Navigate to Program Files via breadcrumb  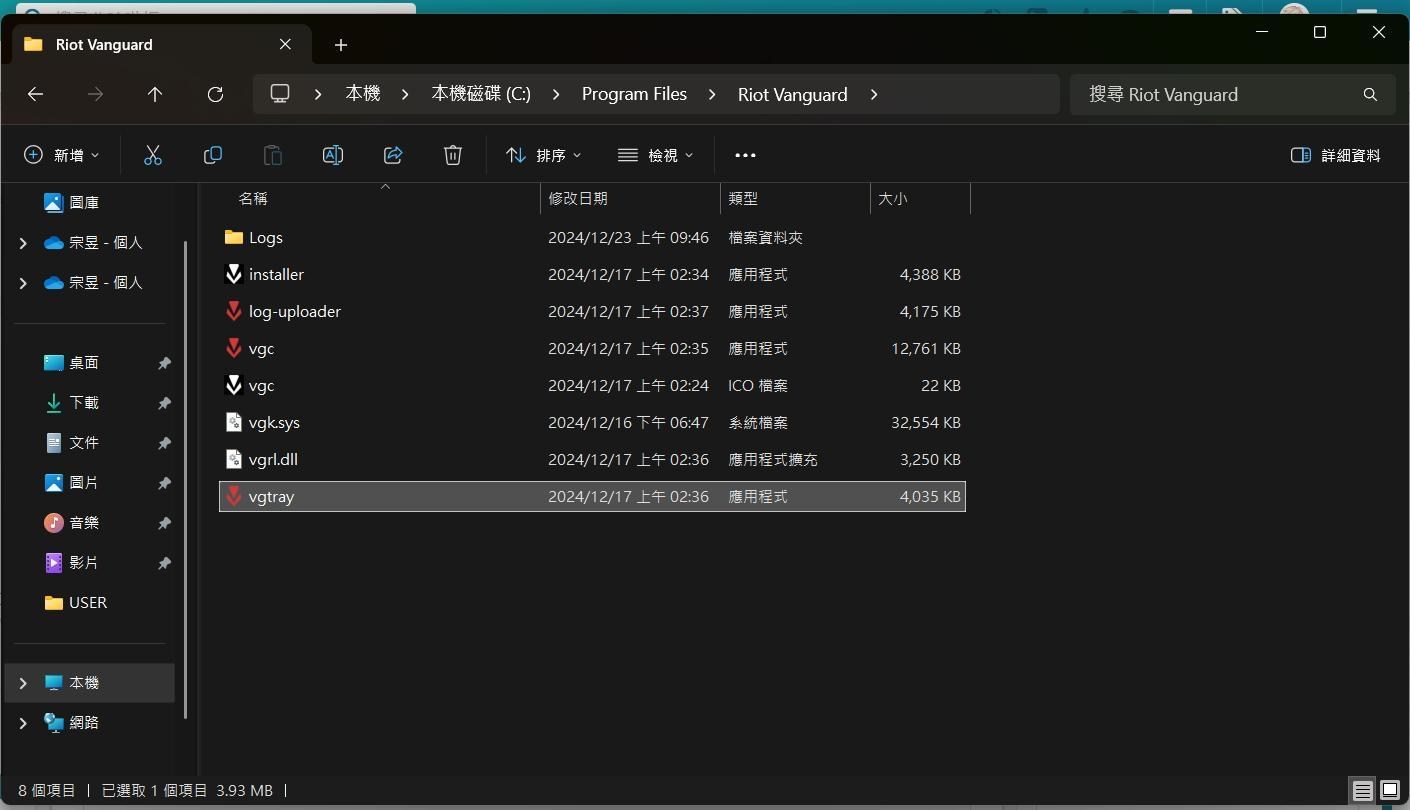point(633,94)
